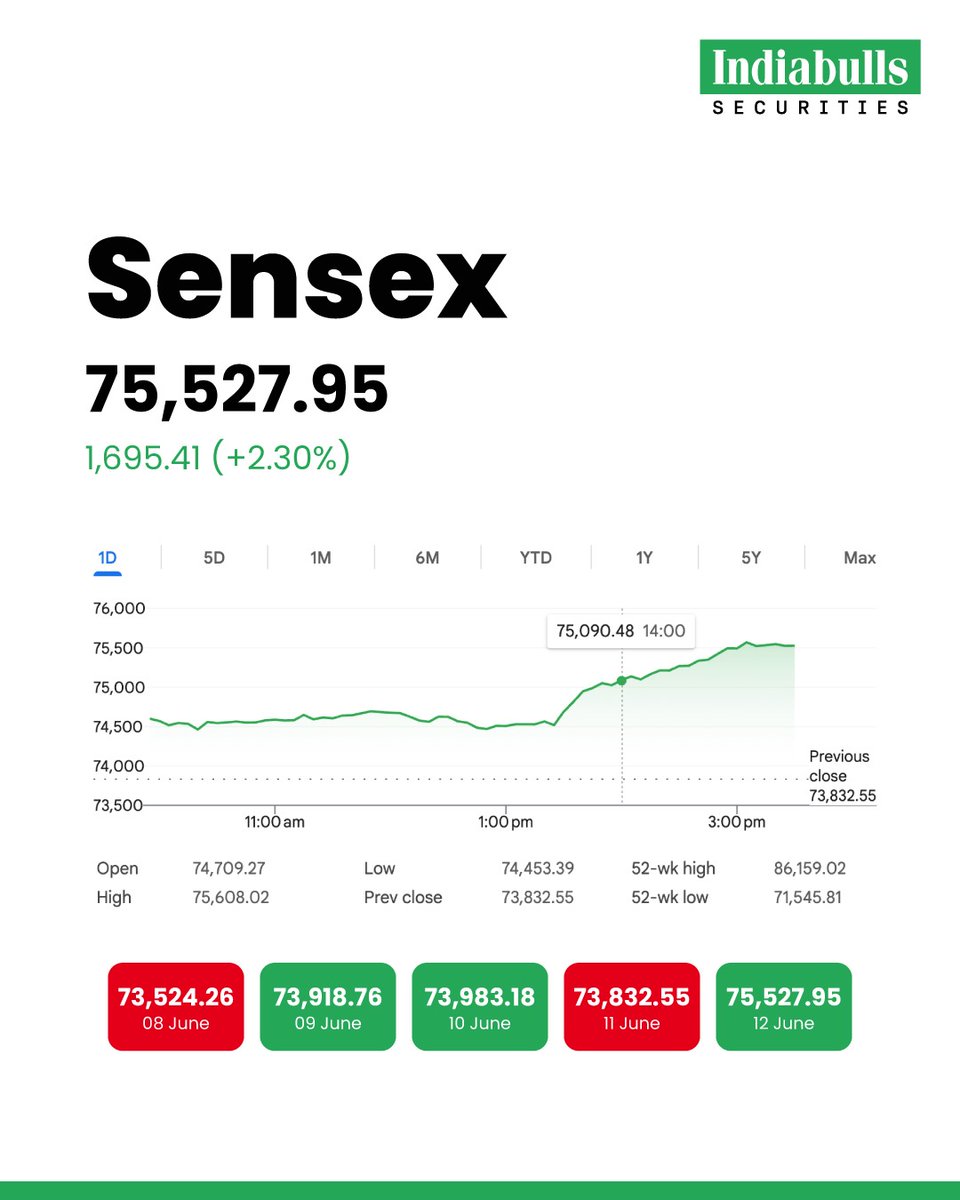960x1200 pixels.
Task: Select the 09 June green price card
Action: [328, 1007]
